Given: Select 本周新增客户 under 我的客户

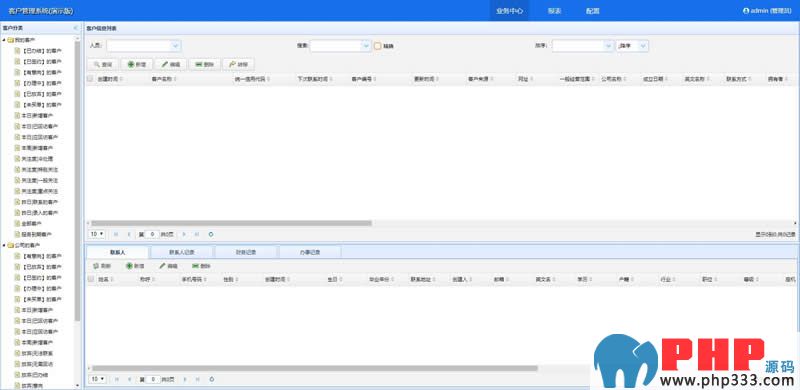Looking at the screenshot, I should [x=37, y=148].
